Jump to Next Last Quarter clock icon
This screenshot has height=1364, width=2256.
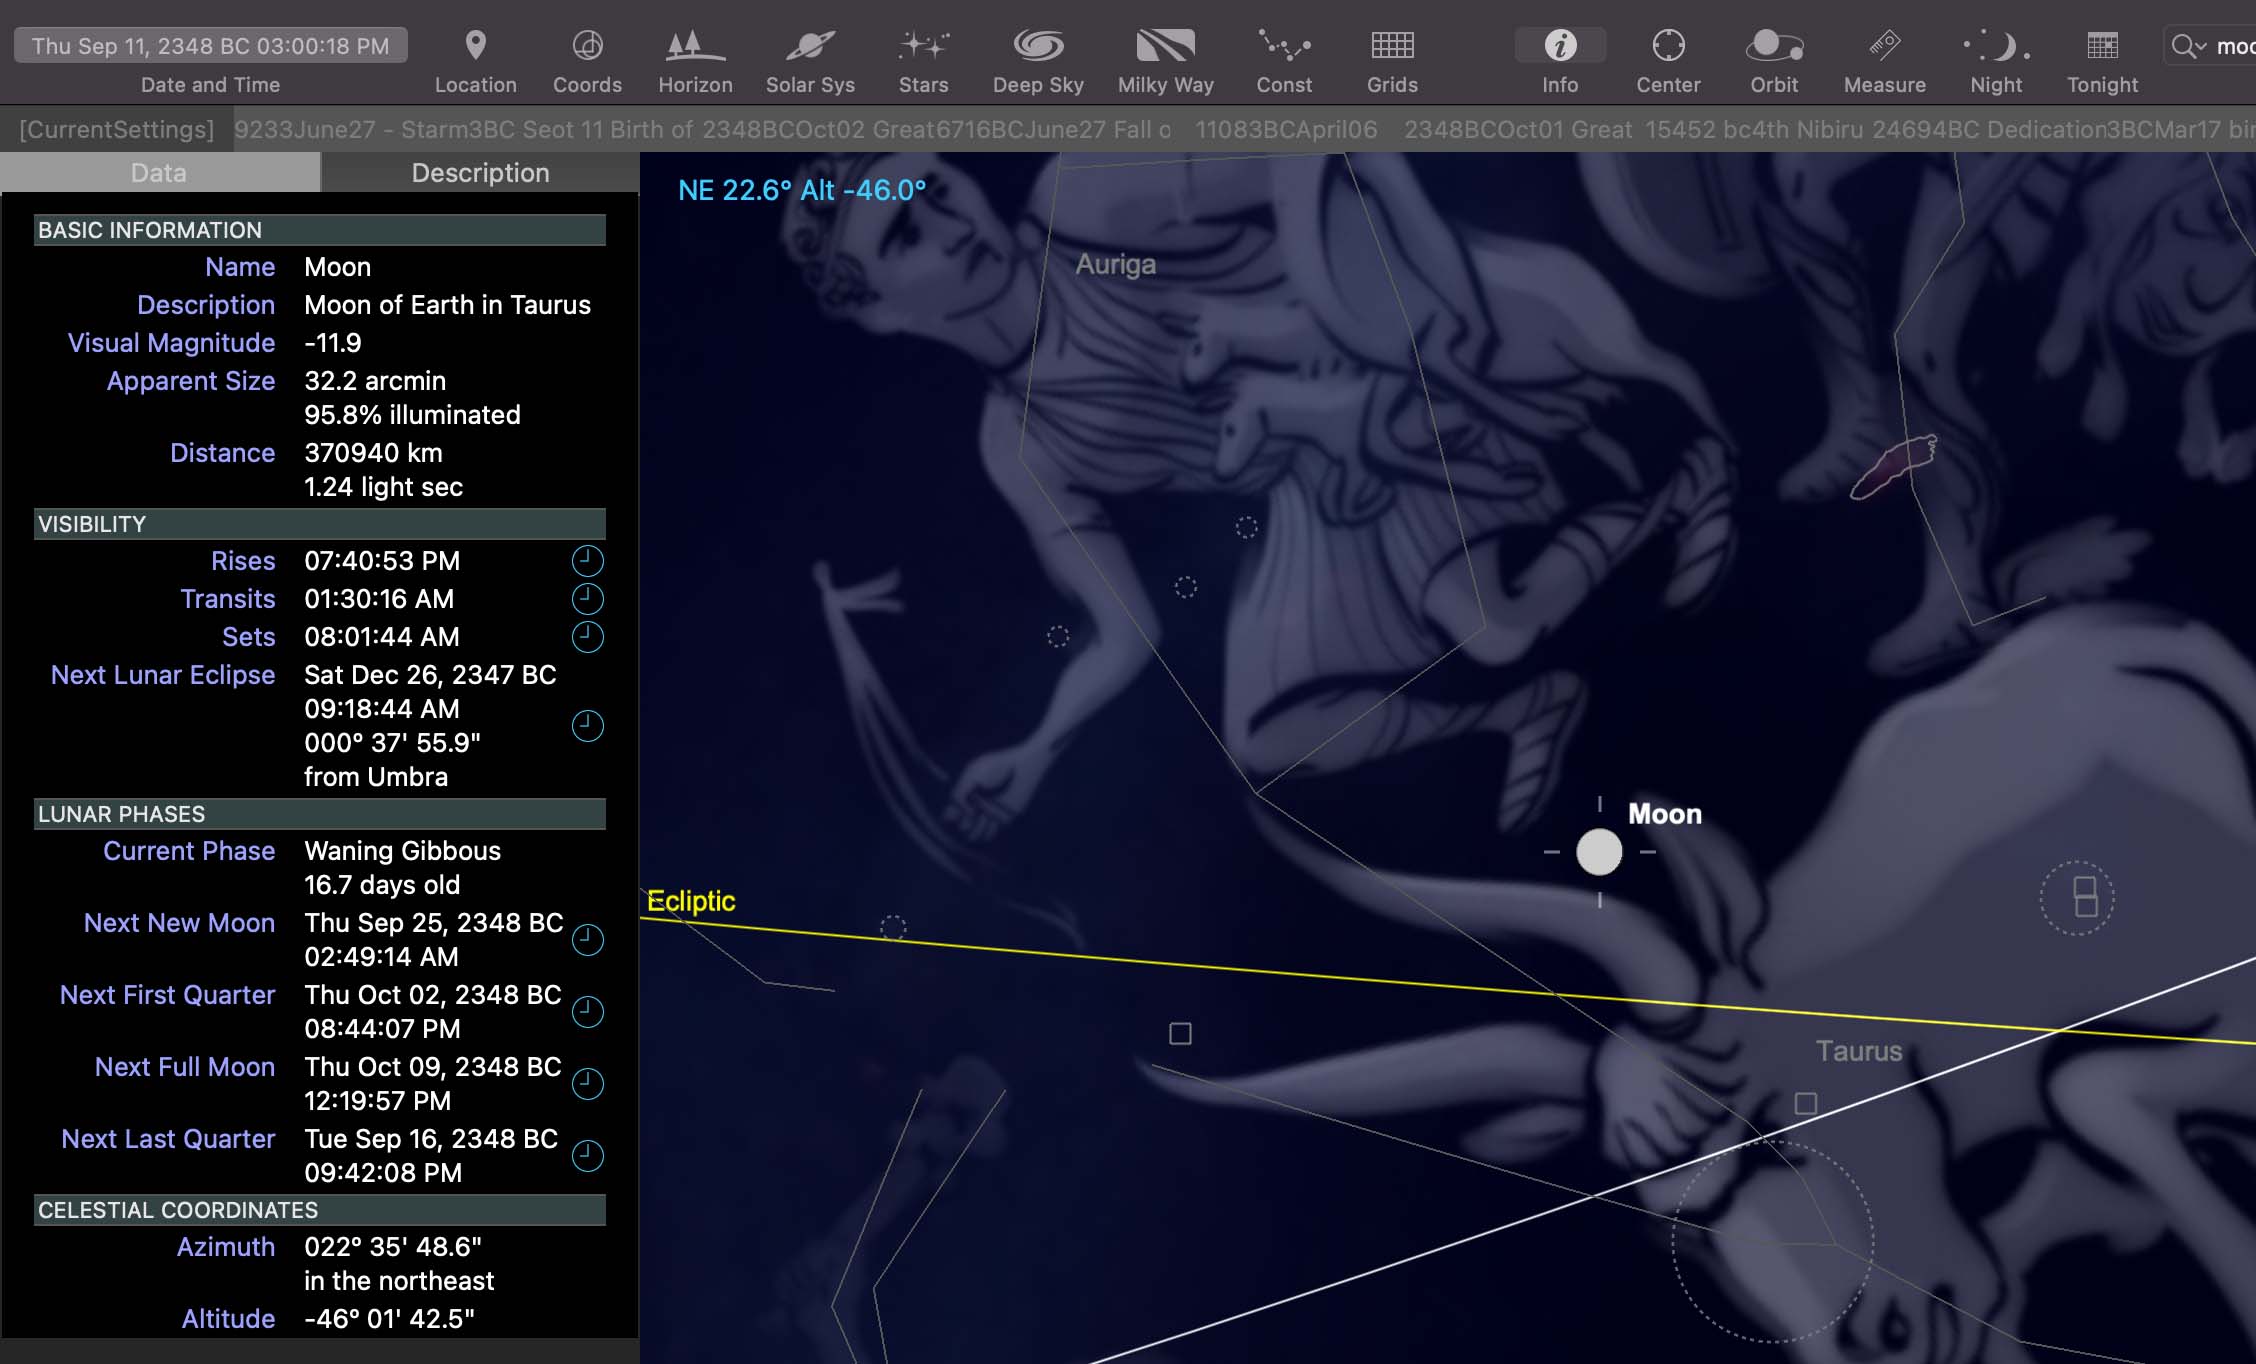pos(587,1156)
